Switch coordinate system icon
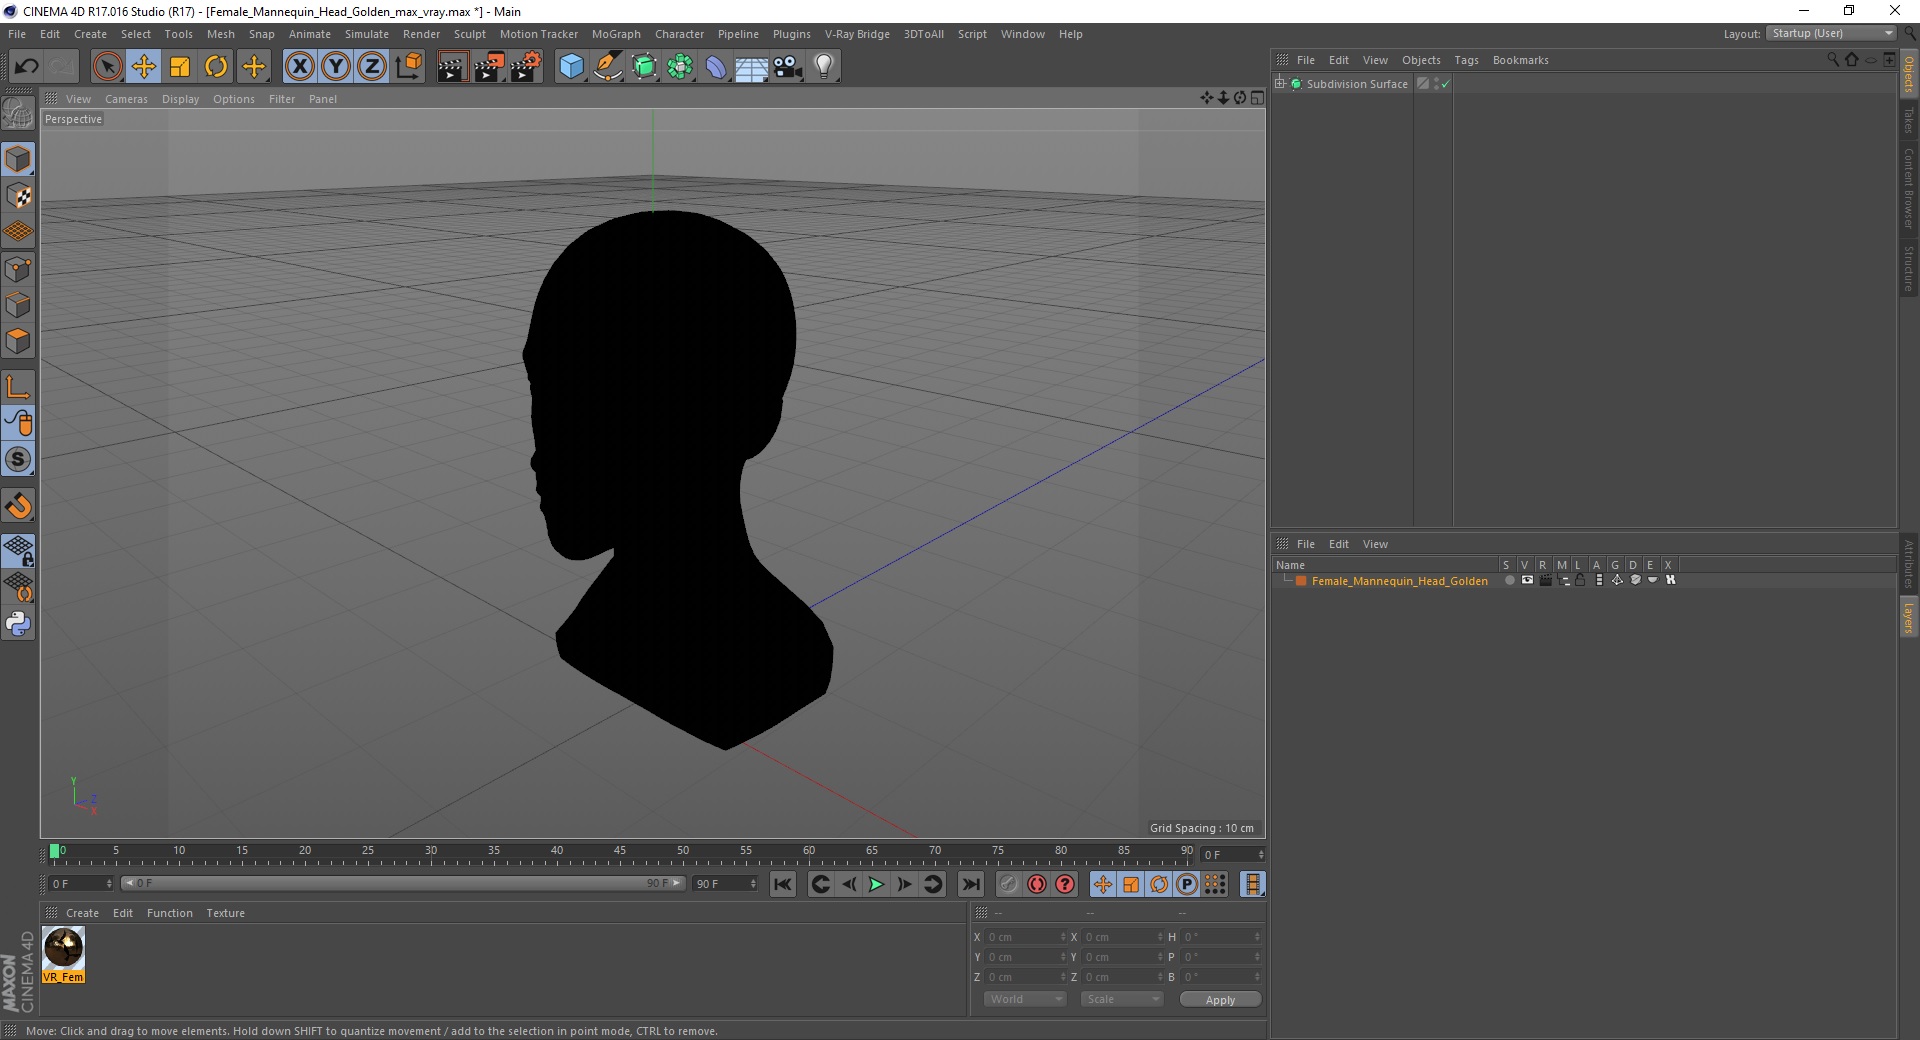The height and width of the screenshot is (1040, 1920). click(408, 67)
